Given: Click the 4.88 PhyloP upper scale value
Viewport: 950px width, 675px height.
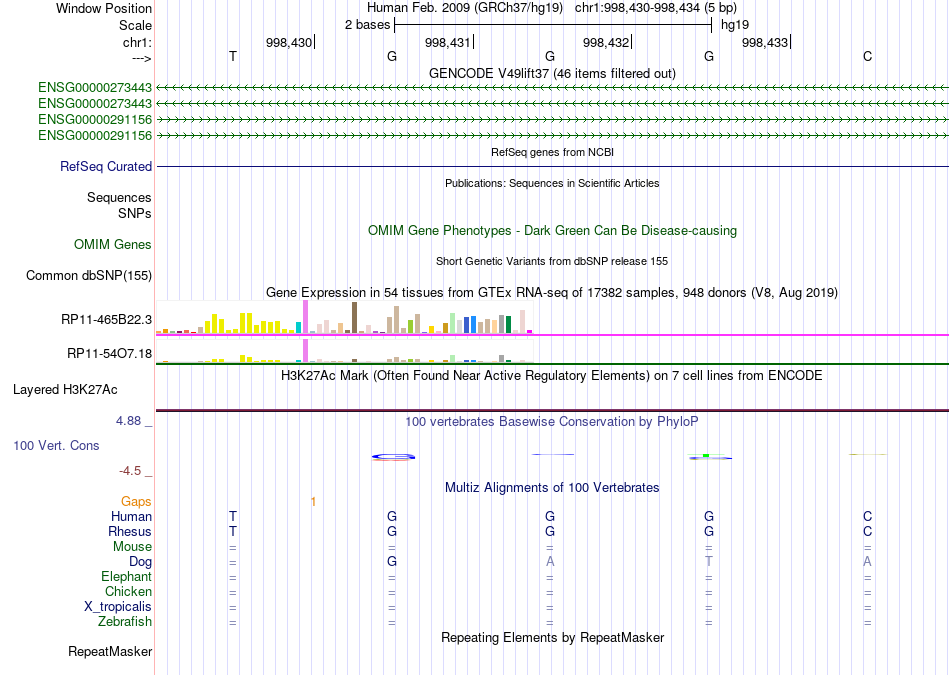Looking at the screenshot, I should coord(128,421).
